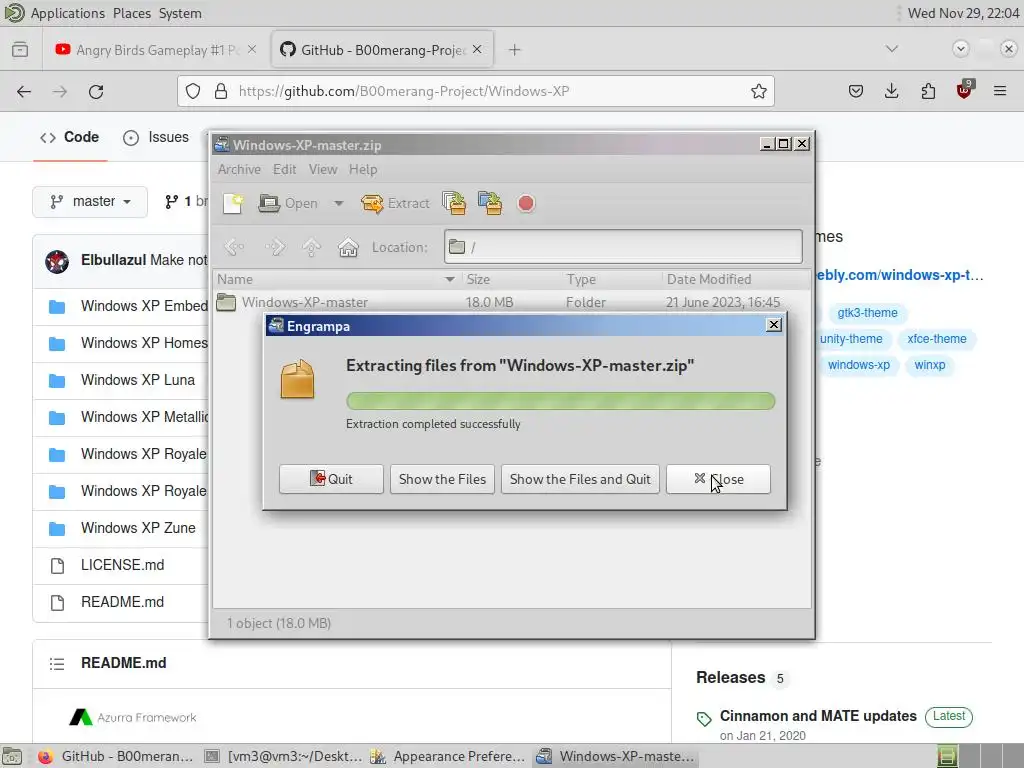The image size is (1024, 768).
Task: Expand the list all tabs chevron
Action: (x=891, y=49)
